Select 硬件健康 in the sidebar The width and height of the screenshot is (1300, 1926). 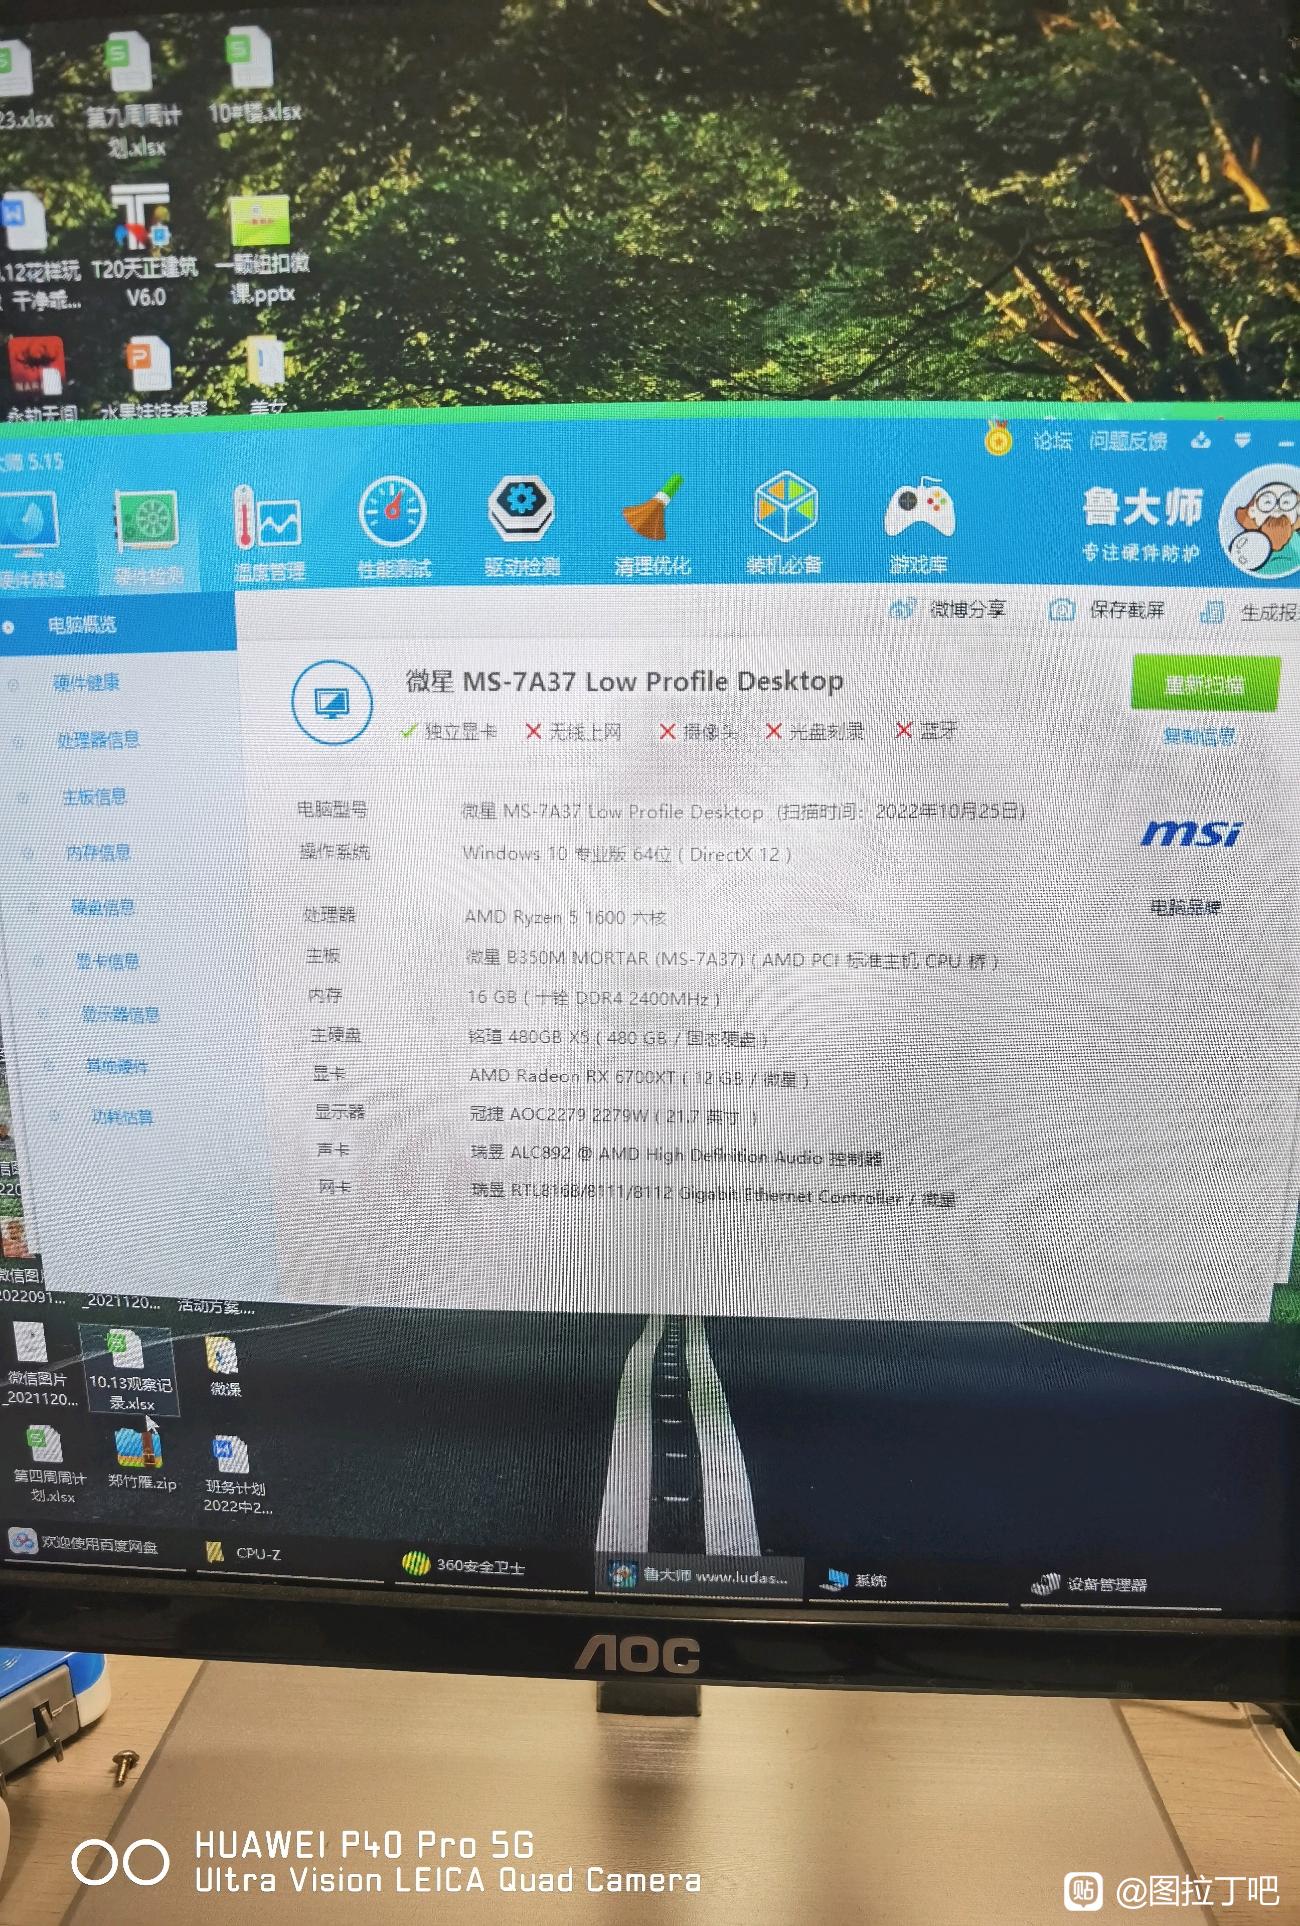coord(86,683)
